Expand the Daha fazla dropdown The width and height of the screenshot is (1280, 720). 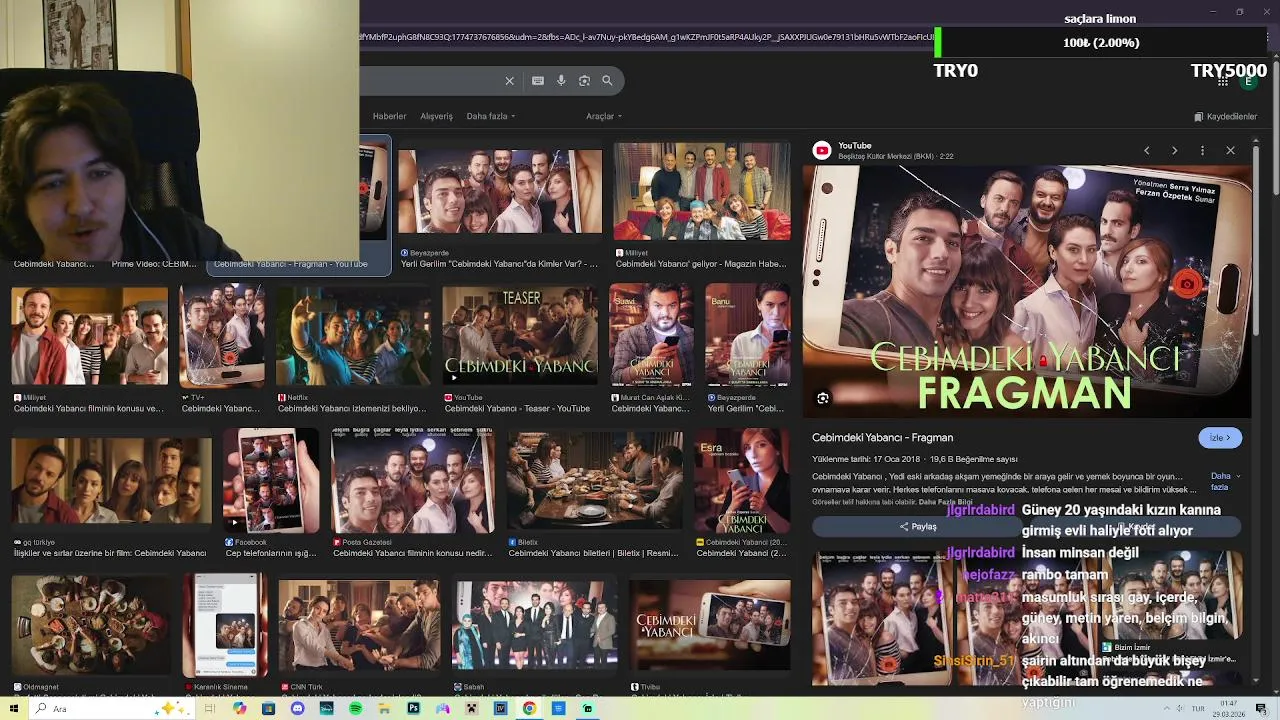tap(491, 116)
